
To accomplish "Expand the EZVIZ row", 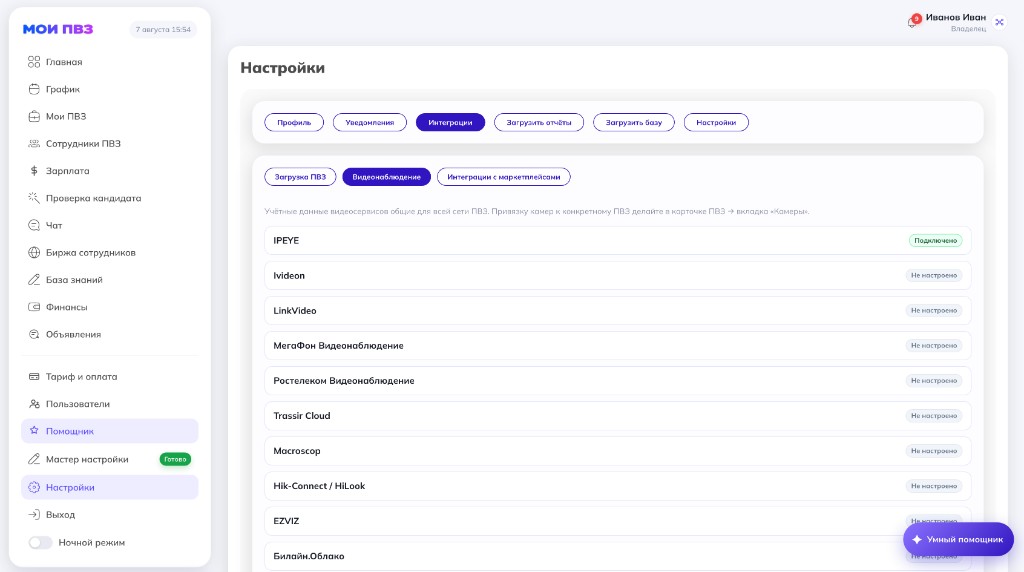I will (x=617, y=521).
